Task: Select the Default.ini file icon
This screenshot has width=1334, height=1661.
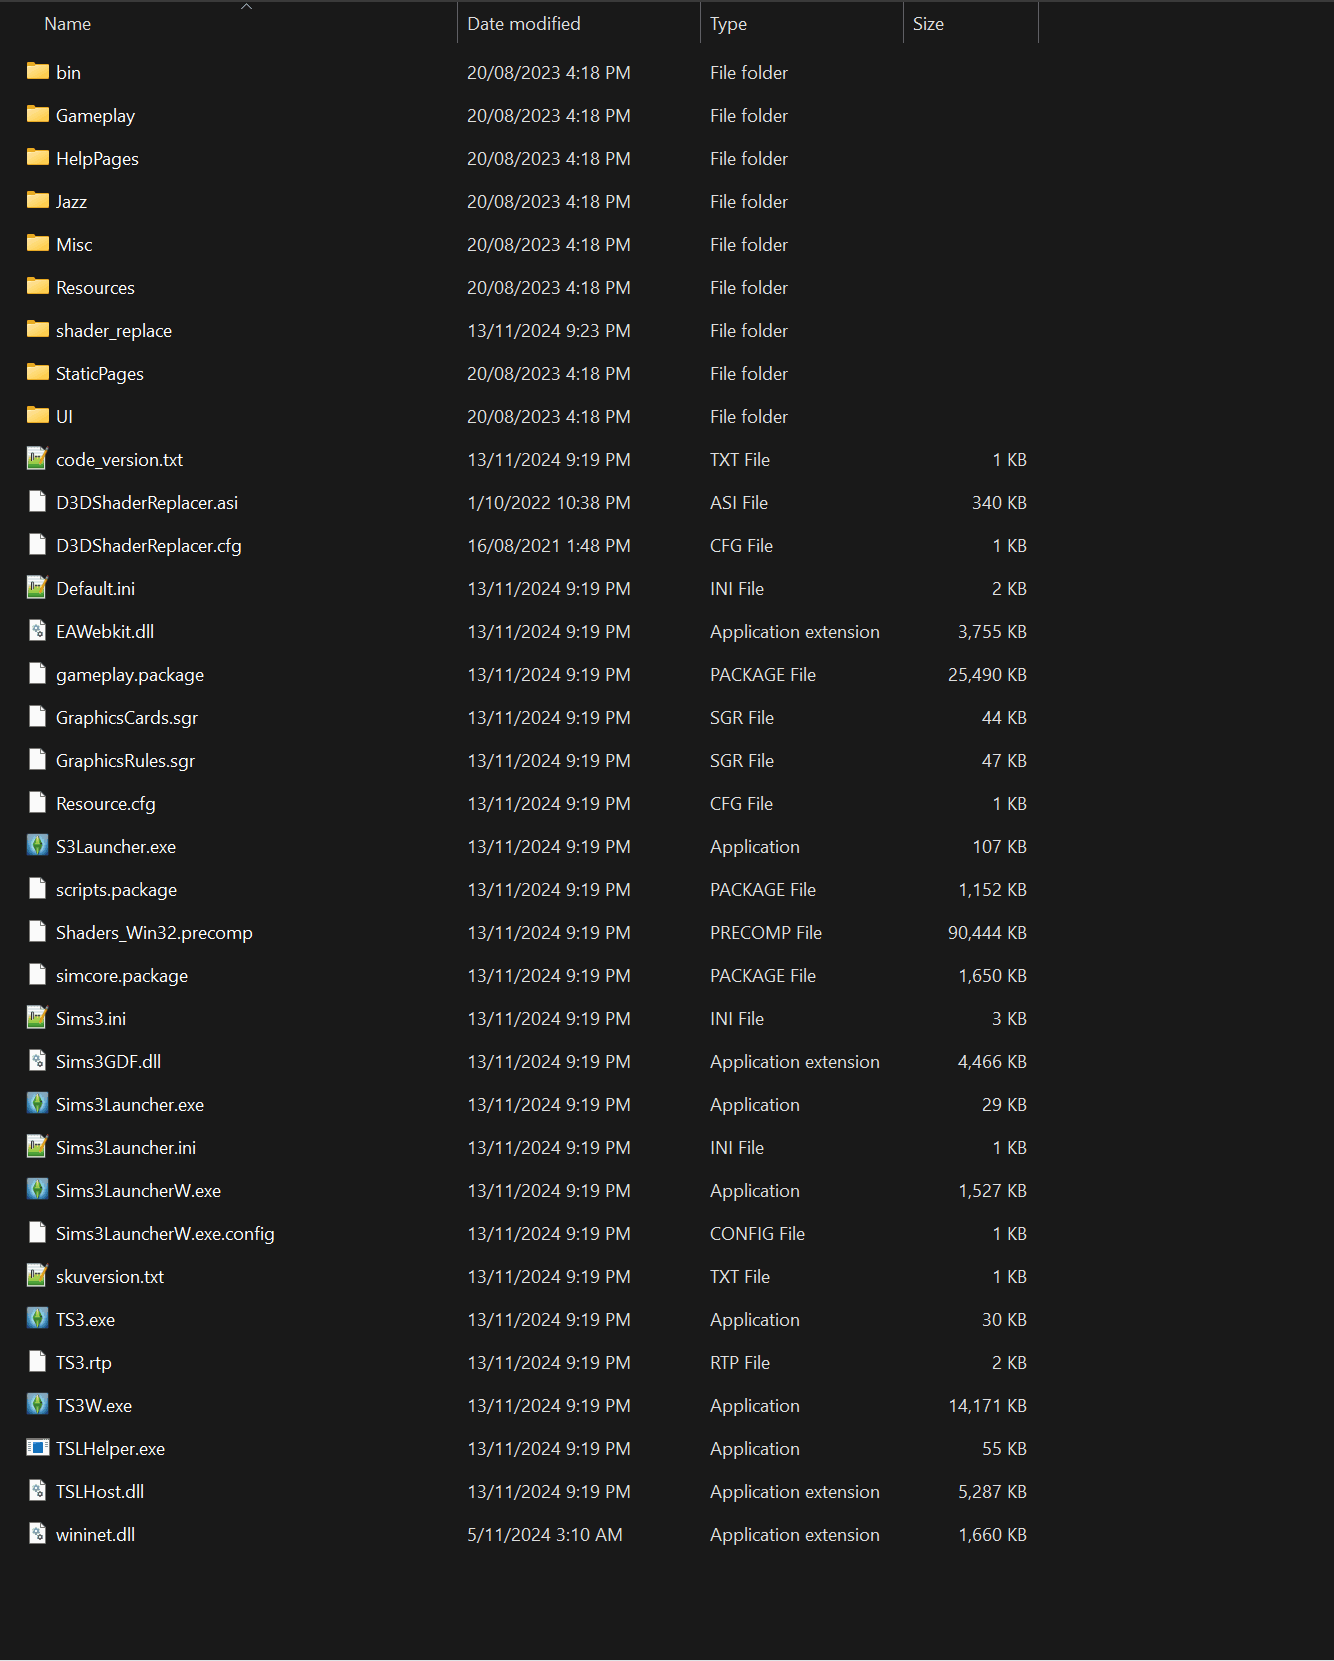Action: coord(38,588)
